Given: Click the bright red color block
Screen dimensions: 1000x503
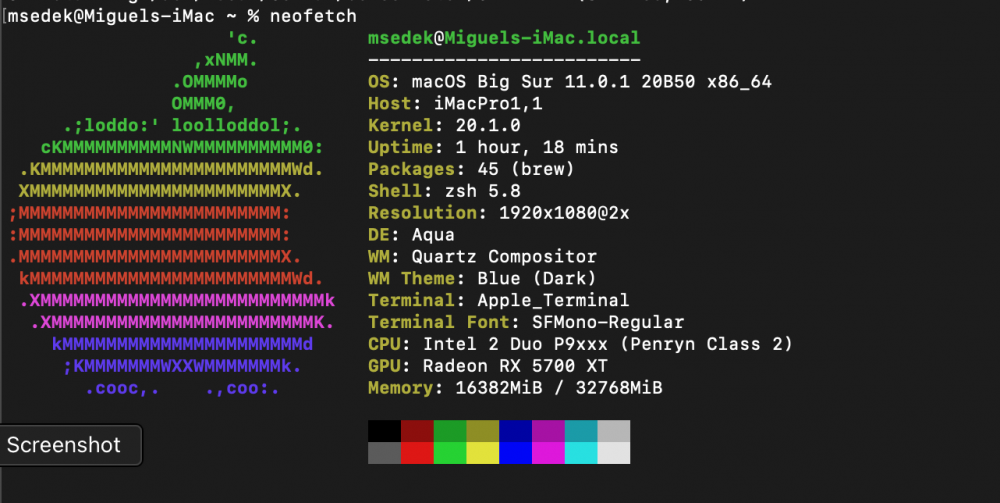Looking at the screenshot, I should pos(417,453).
